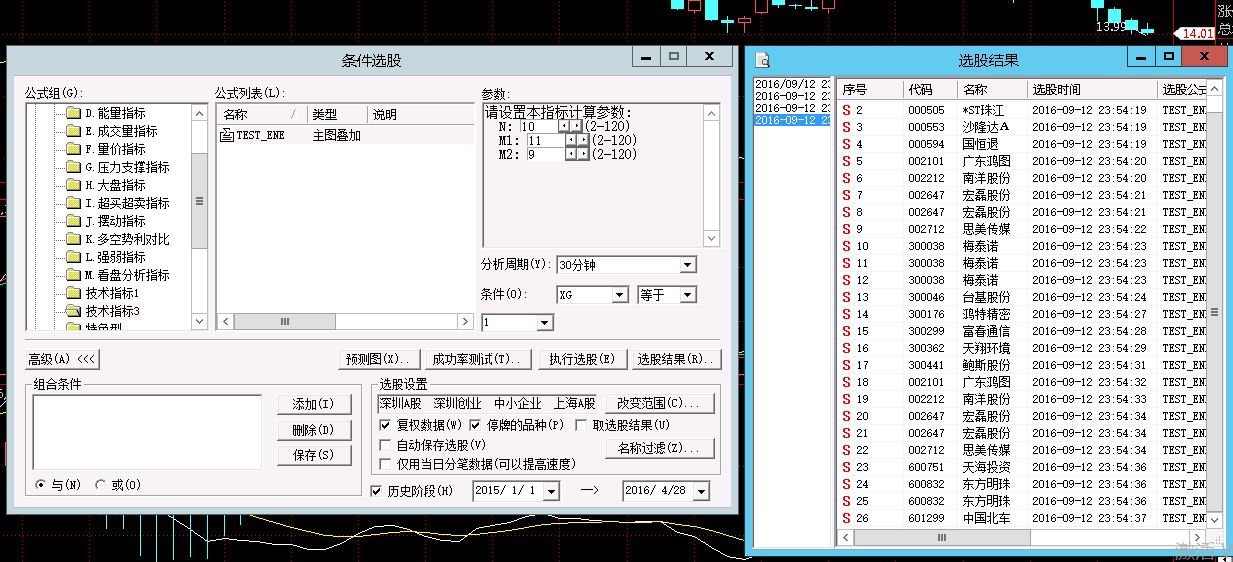This screenshot has width=1233, height=562.
Task: Select the D.能量指标 folder icon
Action: tap(73, 113)
